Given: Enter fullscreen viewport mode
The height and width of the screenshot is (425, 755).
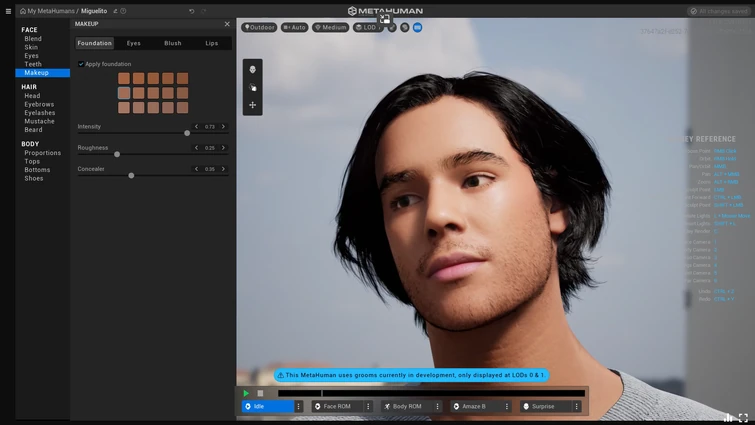Looking at the screenshot, I should pyautogui.click(x=743, y=418).
